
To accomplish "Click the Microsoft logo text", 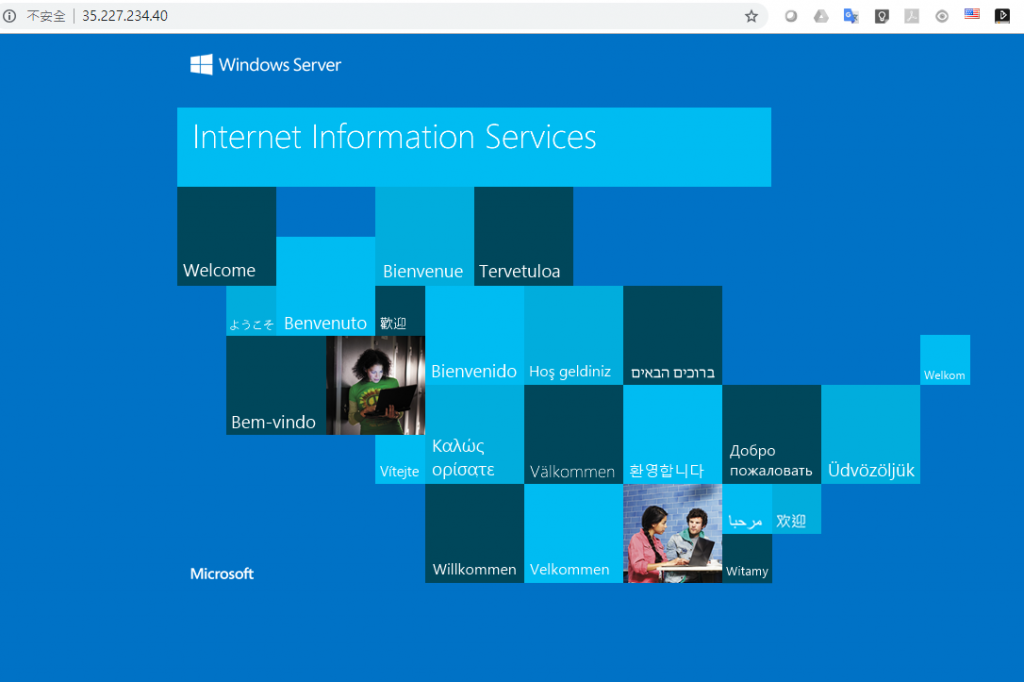I will (x=222, y=574).
